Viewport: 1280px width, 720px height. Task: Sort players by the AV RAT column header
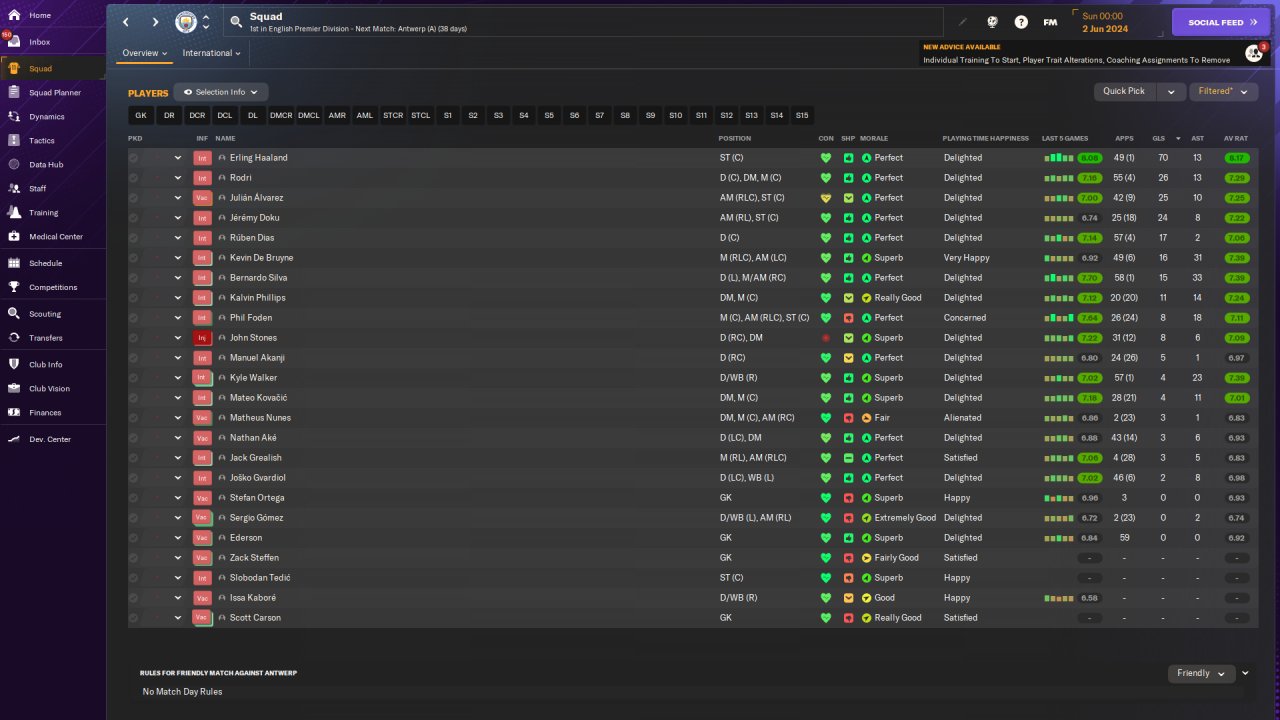click(1236, 138)
